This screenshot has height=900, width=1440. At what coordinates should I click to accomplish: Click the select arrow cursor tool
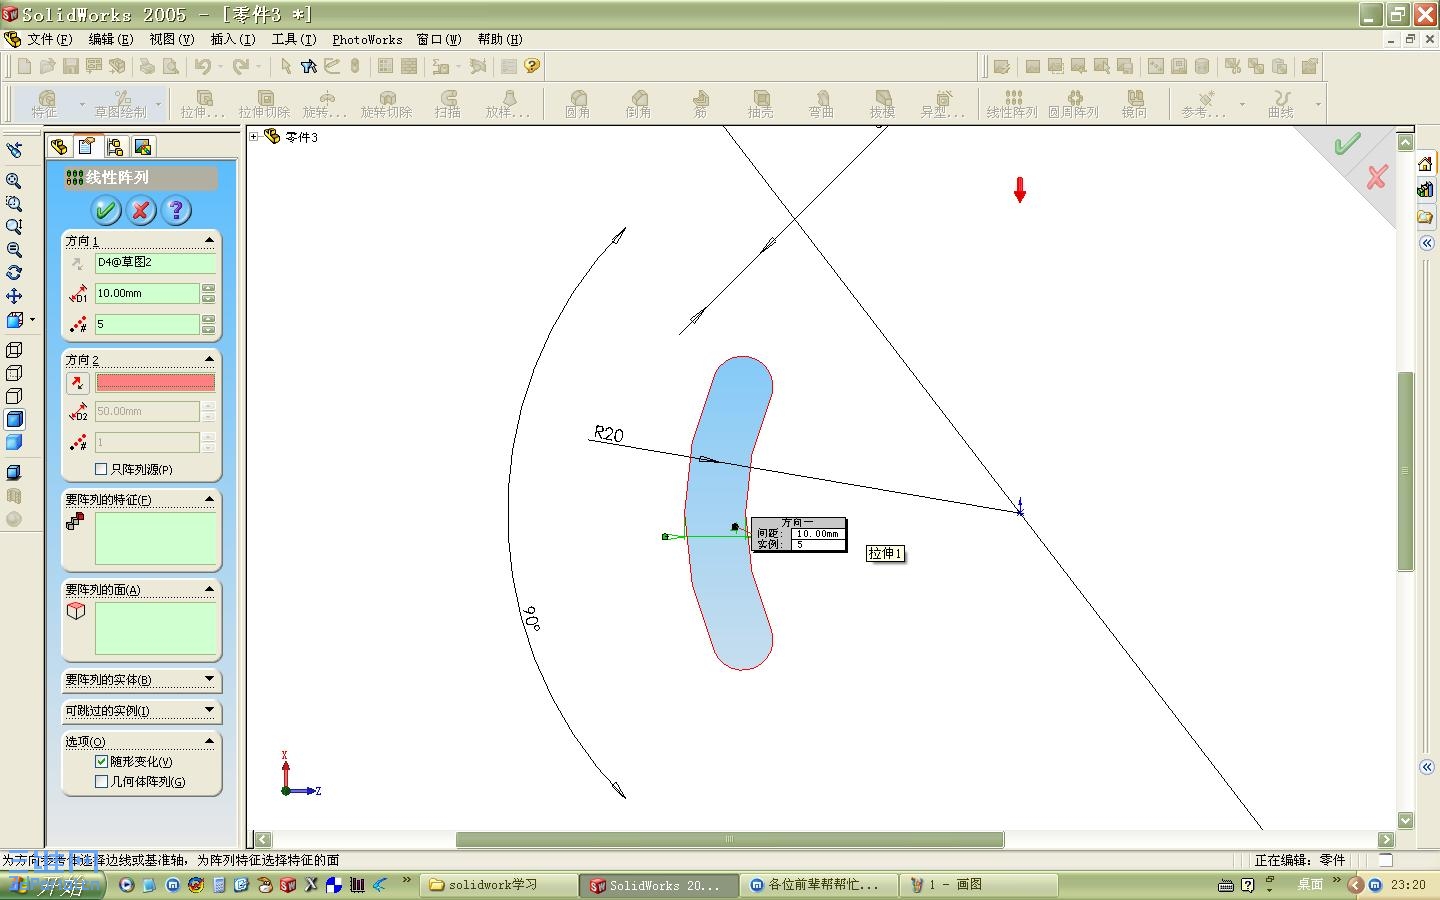point(286,66)
